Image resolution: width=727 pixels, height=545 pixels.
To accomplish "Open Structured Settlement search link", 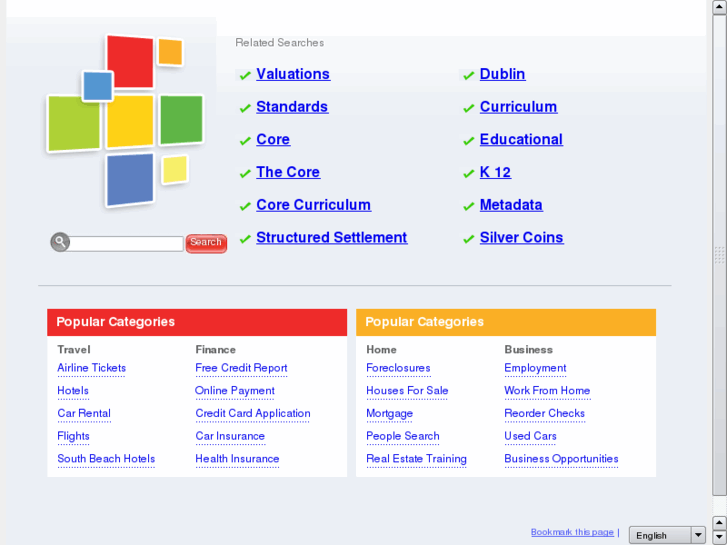I will 332,237.
